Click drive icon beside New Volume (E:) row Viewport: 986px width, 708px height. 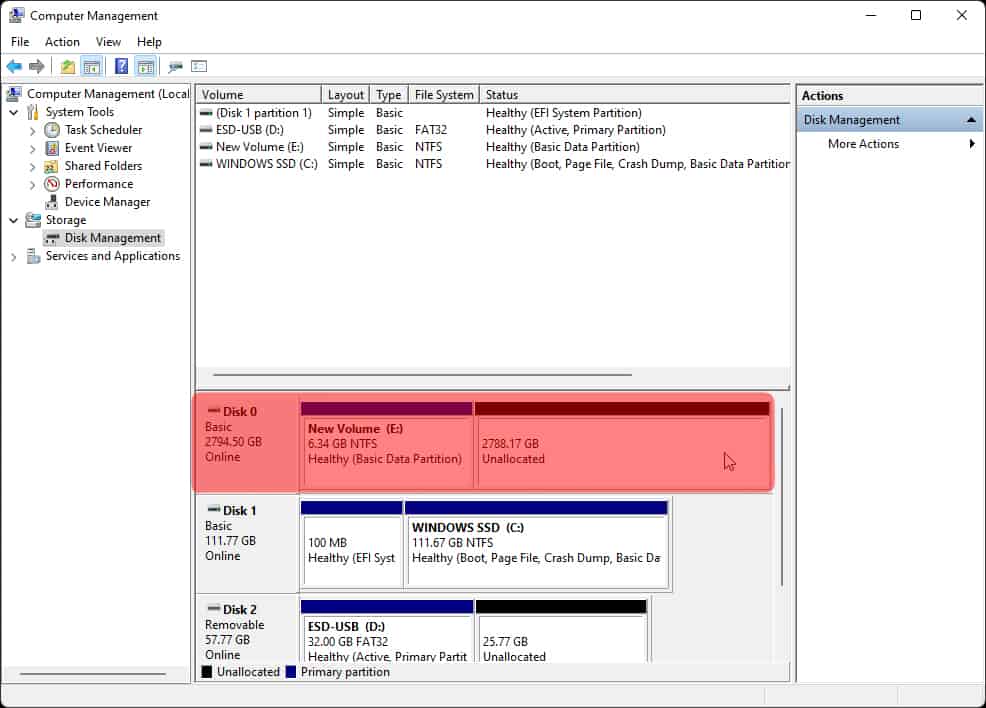pos(206,147)
